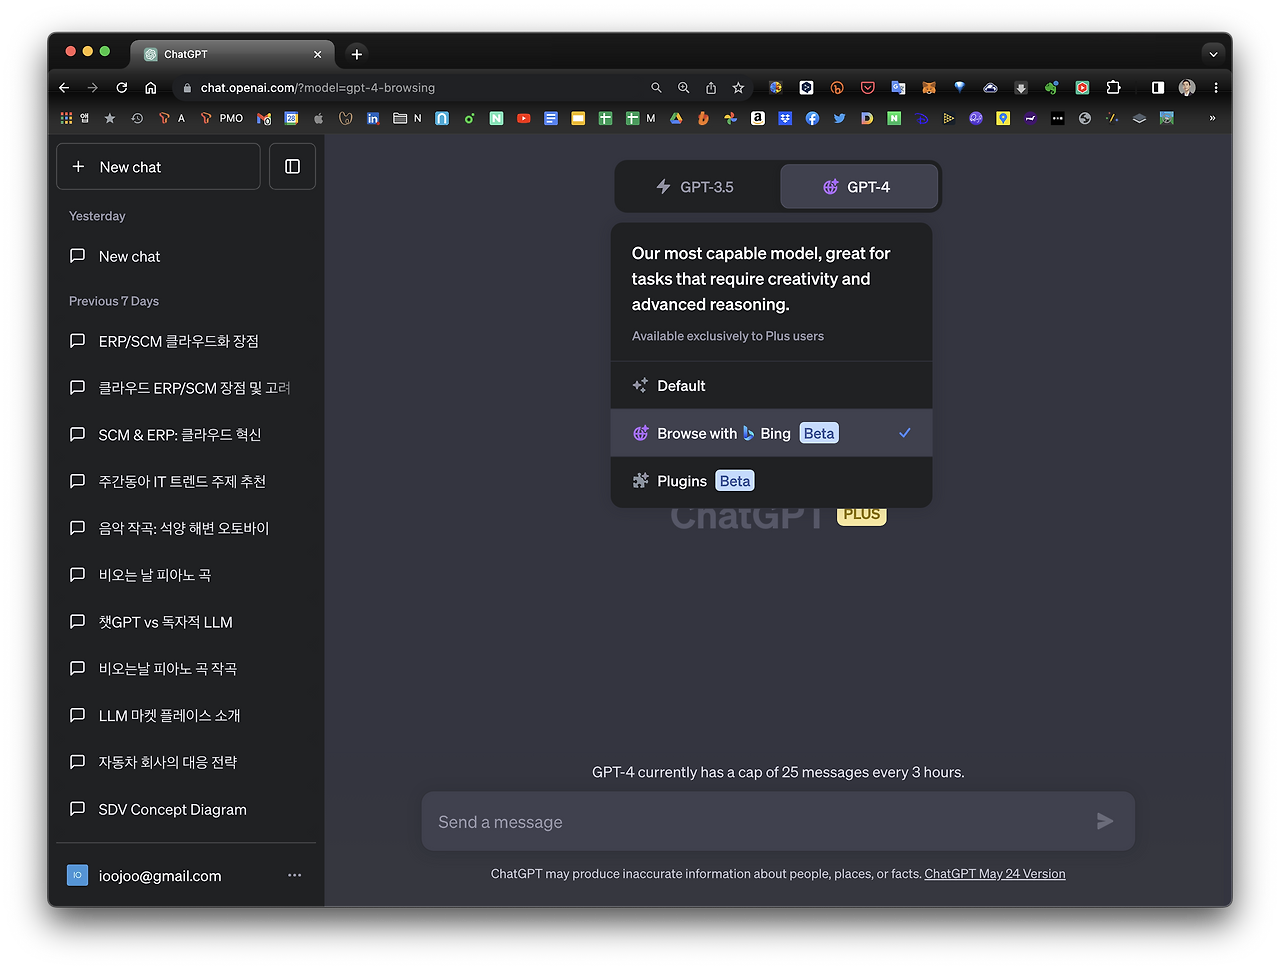Image resolution: width=1280 pixels, height=970 pixels.
Task: Open the '주간동아 IT 트렌드 주제 추천' chat
Action: tap(186, 481)
